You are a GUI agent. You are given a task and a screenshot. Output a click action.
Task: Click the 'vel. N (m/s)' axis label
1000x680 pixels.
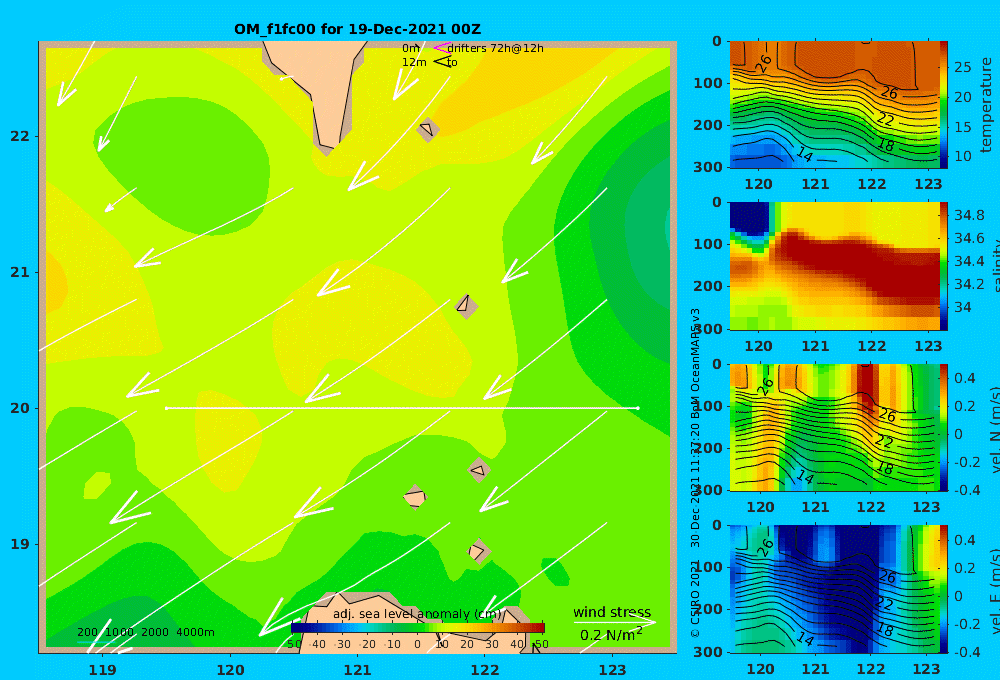[x=994, y=429]
